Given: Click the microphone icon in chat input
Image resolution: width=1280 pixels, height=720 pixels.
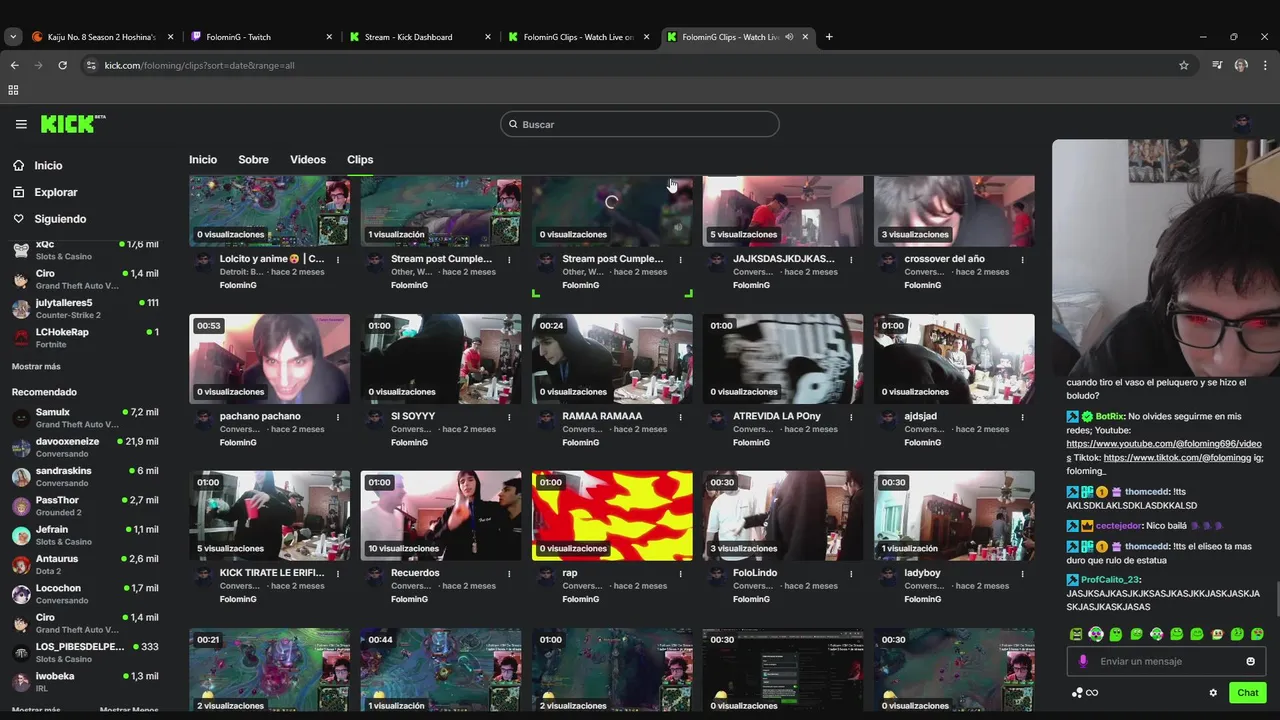Looking at the screenshot, I should [x=1083, y=662].
